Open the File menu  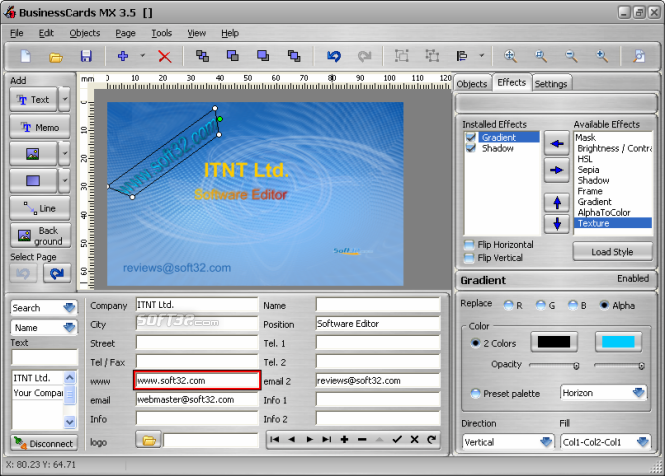17,33
